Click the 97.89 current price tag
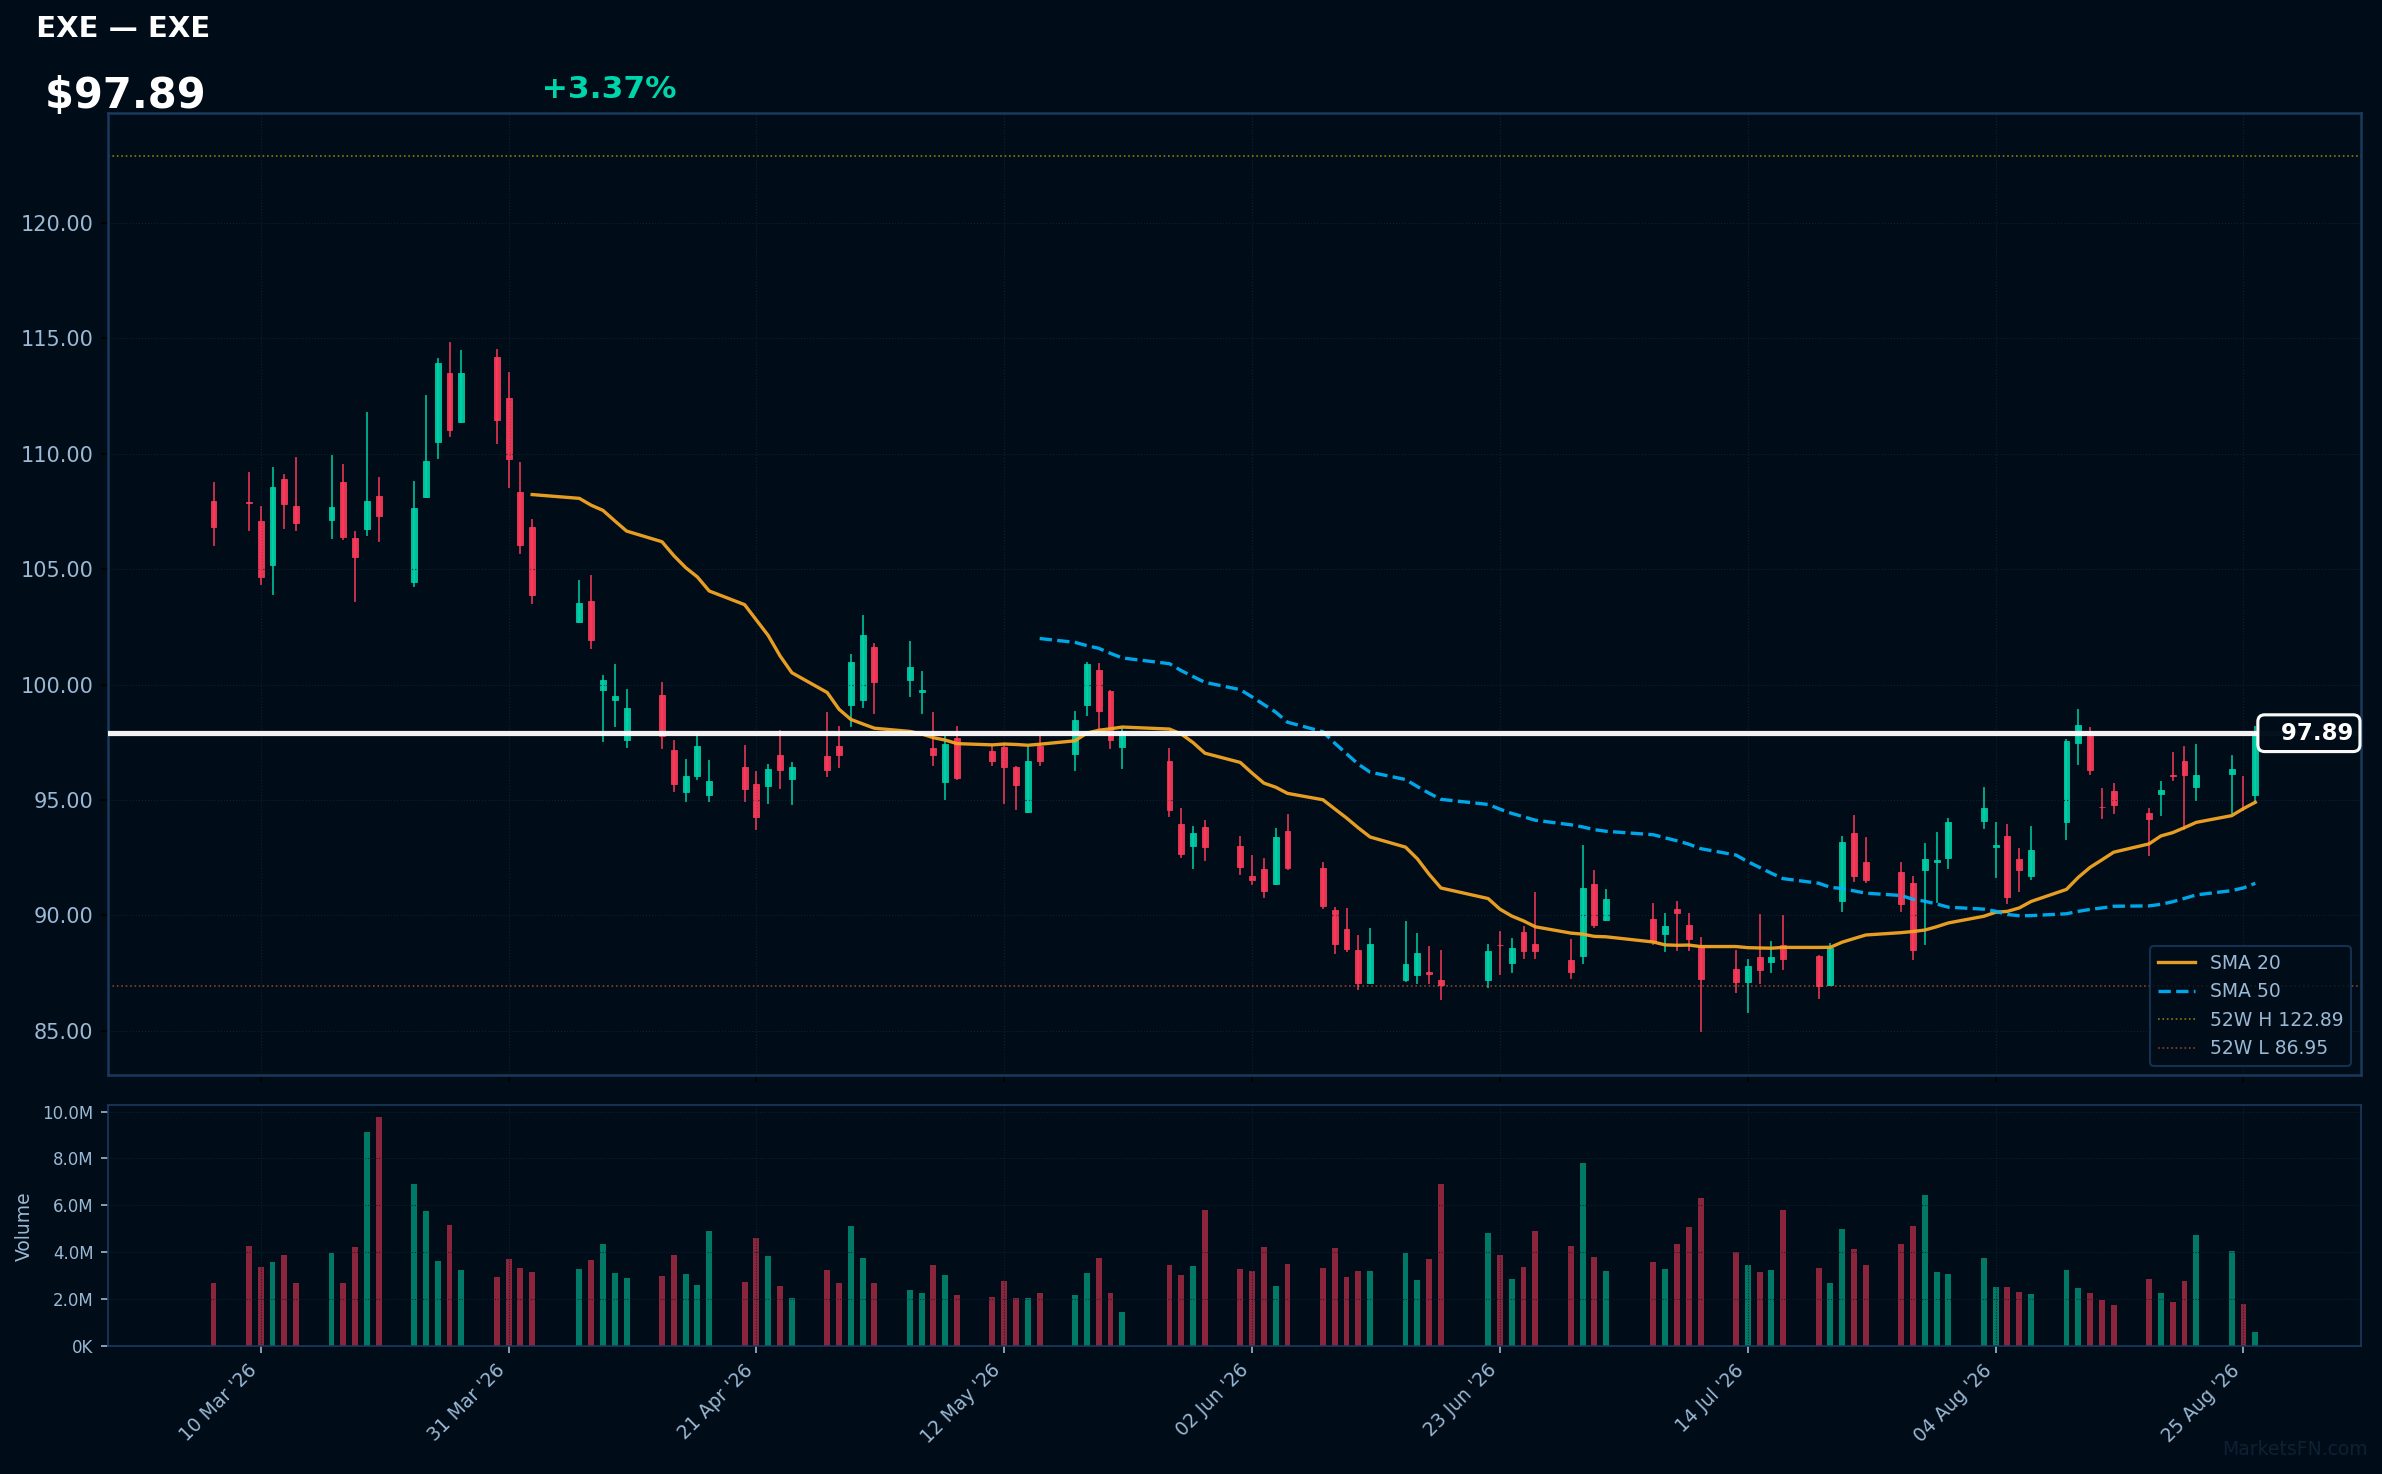Screen dimensions: 2382x1474 coord(2309,733)
